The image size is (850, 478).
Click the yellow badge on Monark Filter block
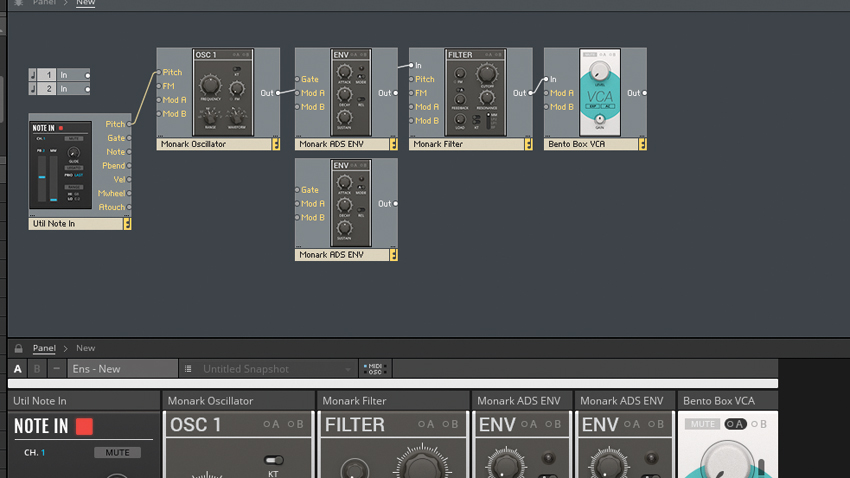(529, 144)
